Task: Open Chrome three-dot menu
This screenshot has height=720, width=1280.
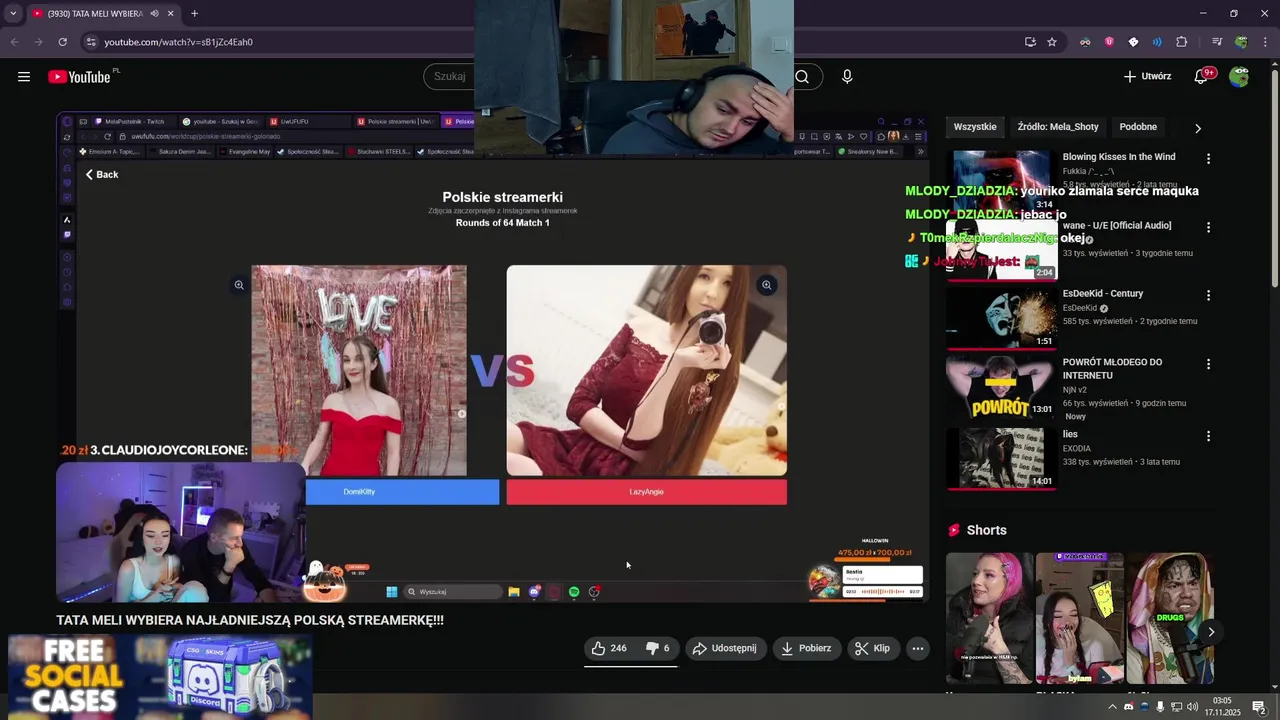Action: point(1265,42)
